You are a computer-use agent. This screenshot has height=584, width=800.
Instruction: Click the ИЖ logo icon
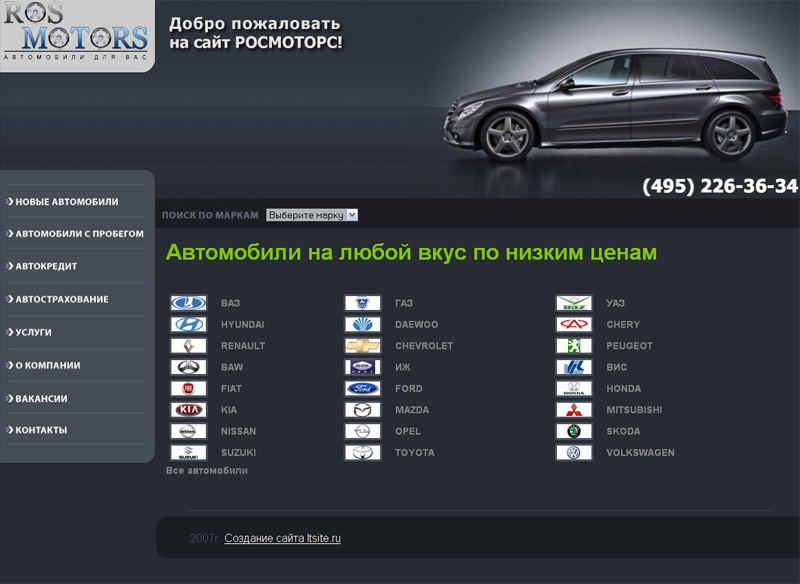[x=363, y=367]
